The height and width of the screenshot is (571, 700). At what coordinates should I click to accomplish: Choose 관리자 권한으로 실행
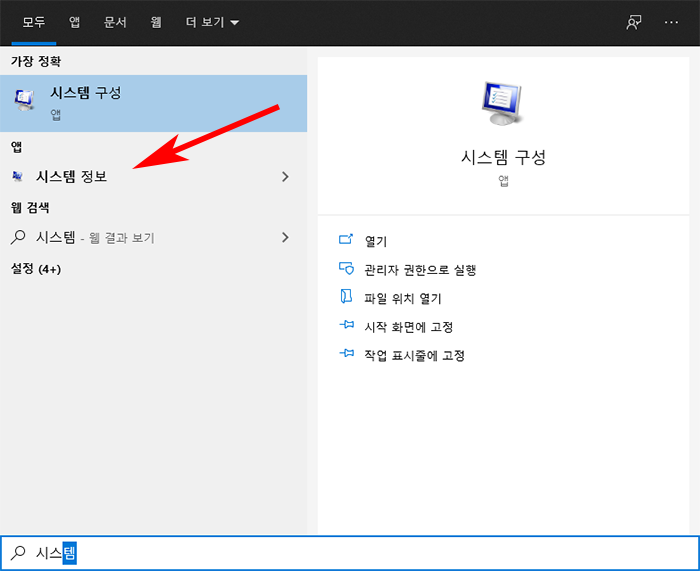[421, 270]
